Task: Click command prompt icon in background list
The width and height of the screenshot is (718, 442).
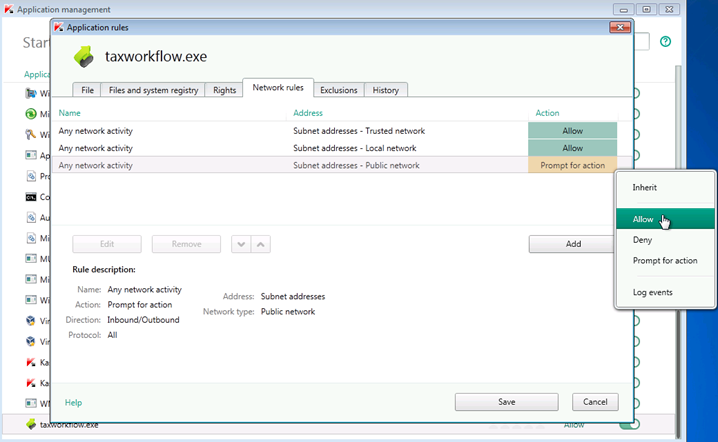Action: click(31, 197)
